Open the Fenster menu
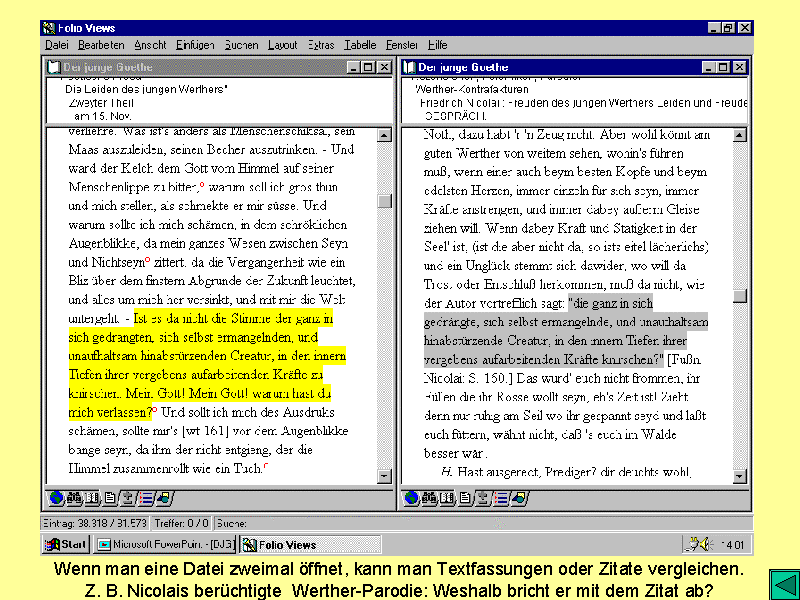The width and height of the screenshot is (800, 600). [x=401, y=45]
